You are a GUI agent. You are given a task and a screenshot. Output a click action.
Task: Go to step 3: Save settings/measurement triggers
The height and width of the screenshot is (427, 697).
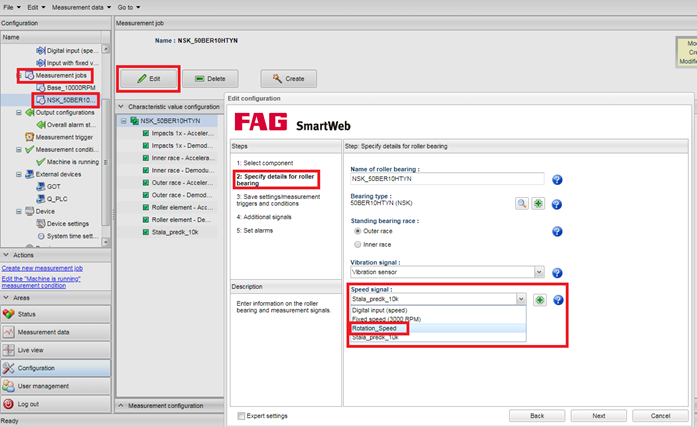(278, 200)
